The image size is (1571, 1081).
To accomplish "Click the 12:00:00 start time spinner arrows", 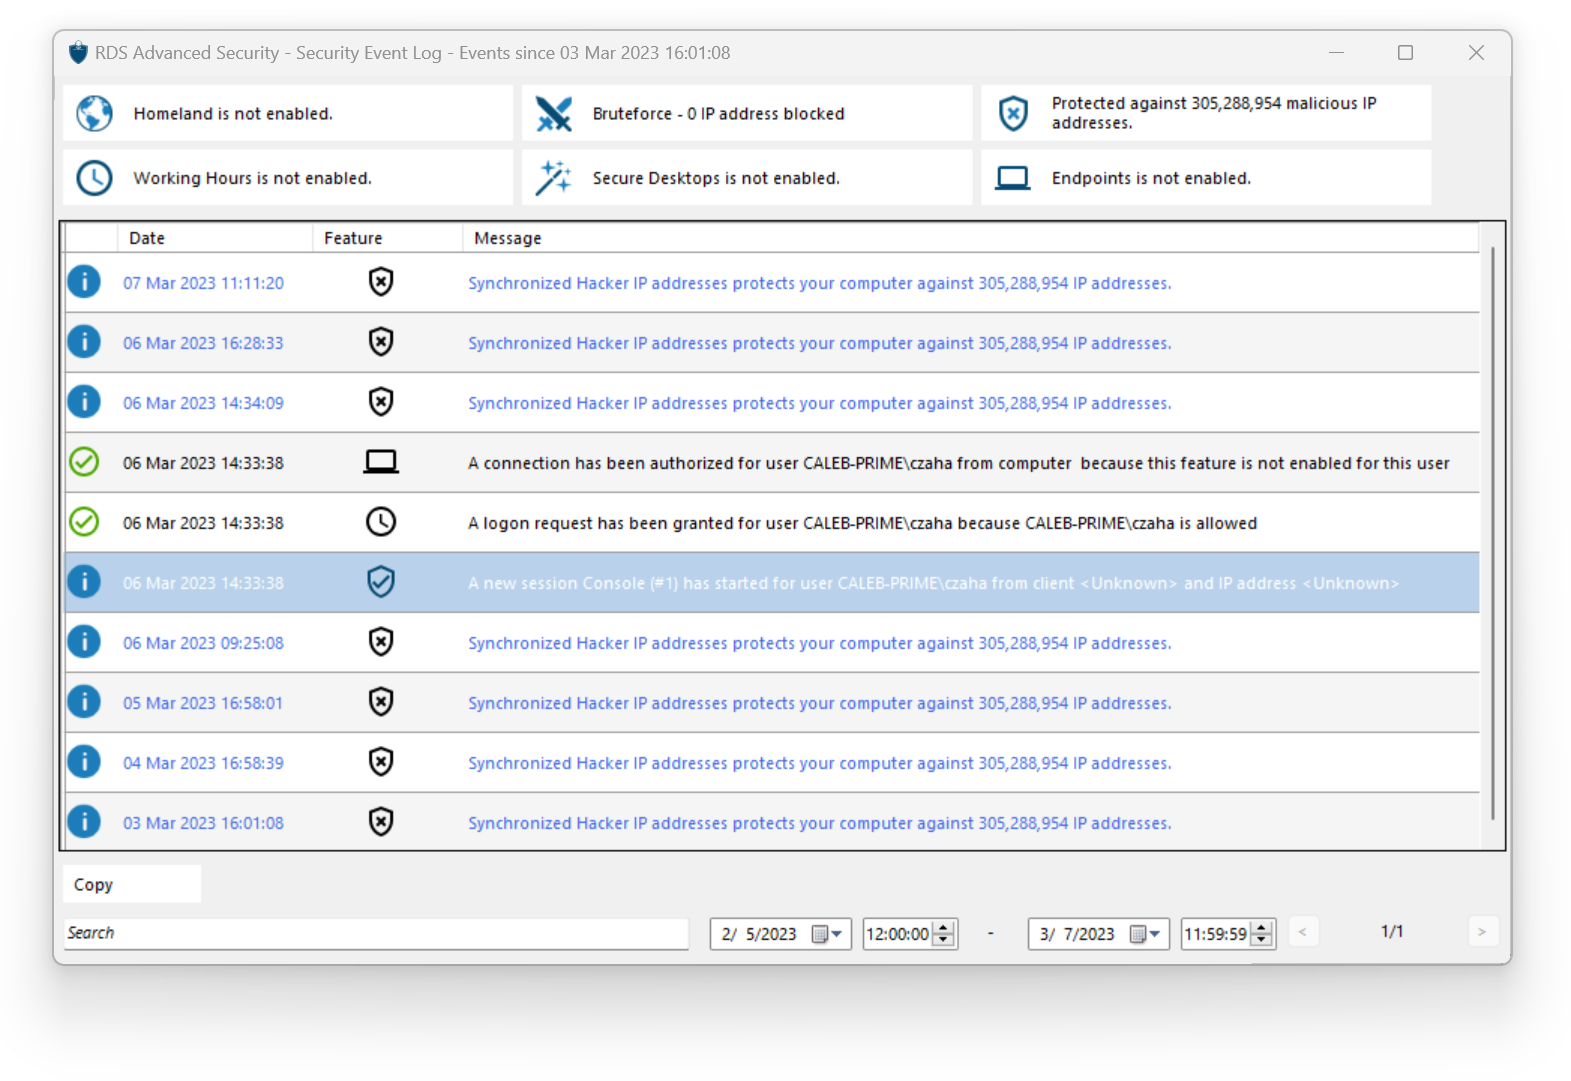I will [x=944, y=934].
